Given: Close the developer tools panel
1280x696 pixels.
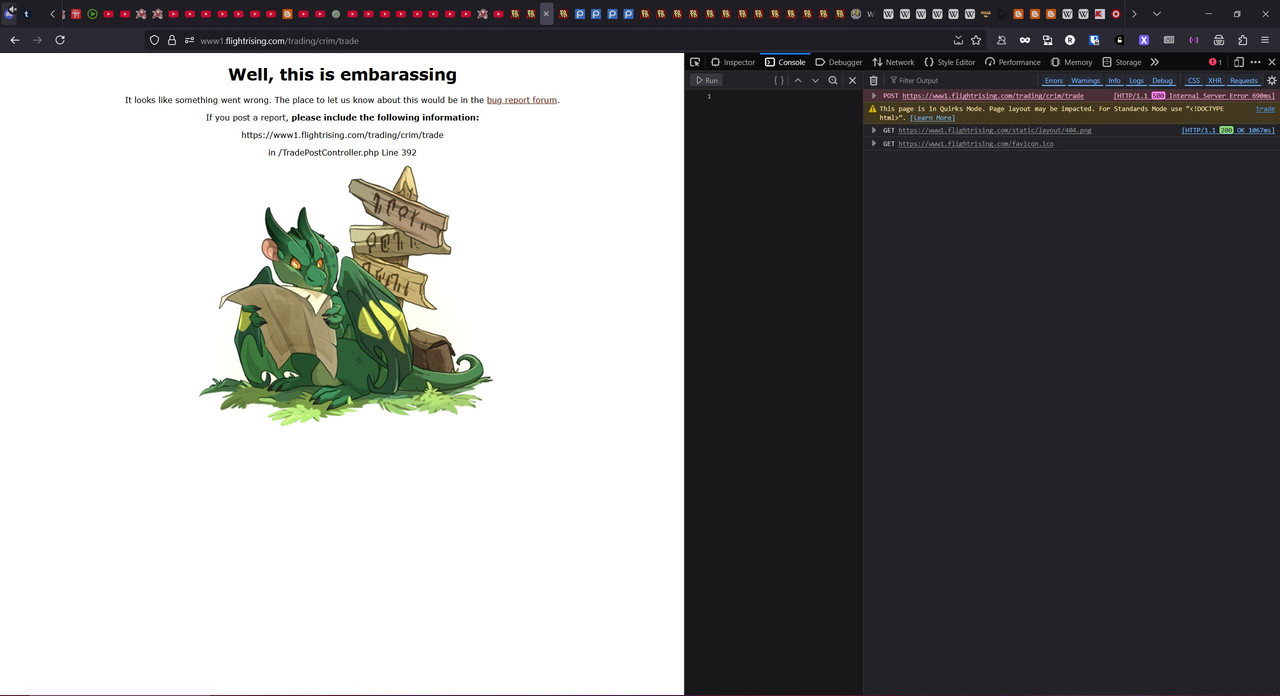Looking at the screenshot, I should (x=1272, y=62).
